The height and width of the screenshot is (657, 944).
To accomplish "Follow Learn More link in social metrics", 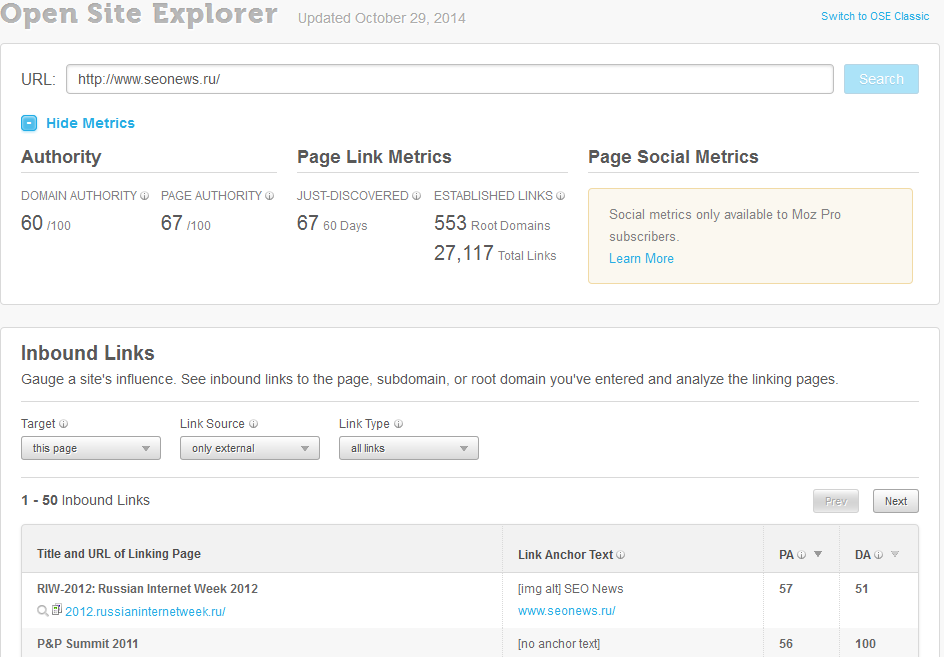I will tap(641, 258).
